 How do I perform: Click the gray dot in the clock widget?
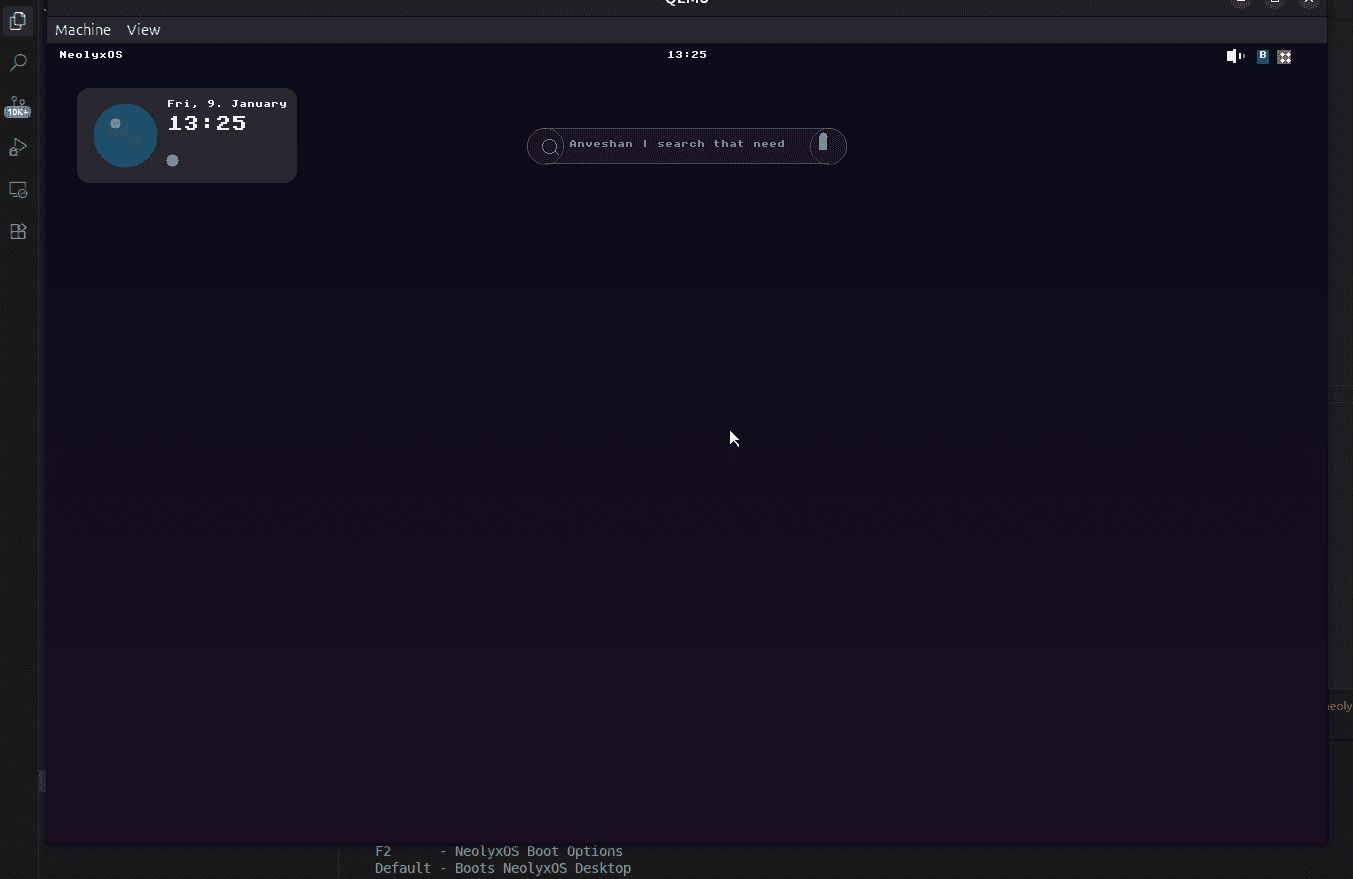pos(172,160)
